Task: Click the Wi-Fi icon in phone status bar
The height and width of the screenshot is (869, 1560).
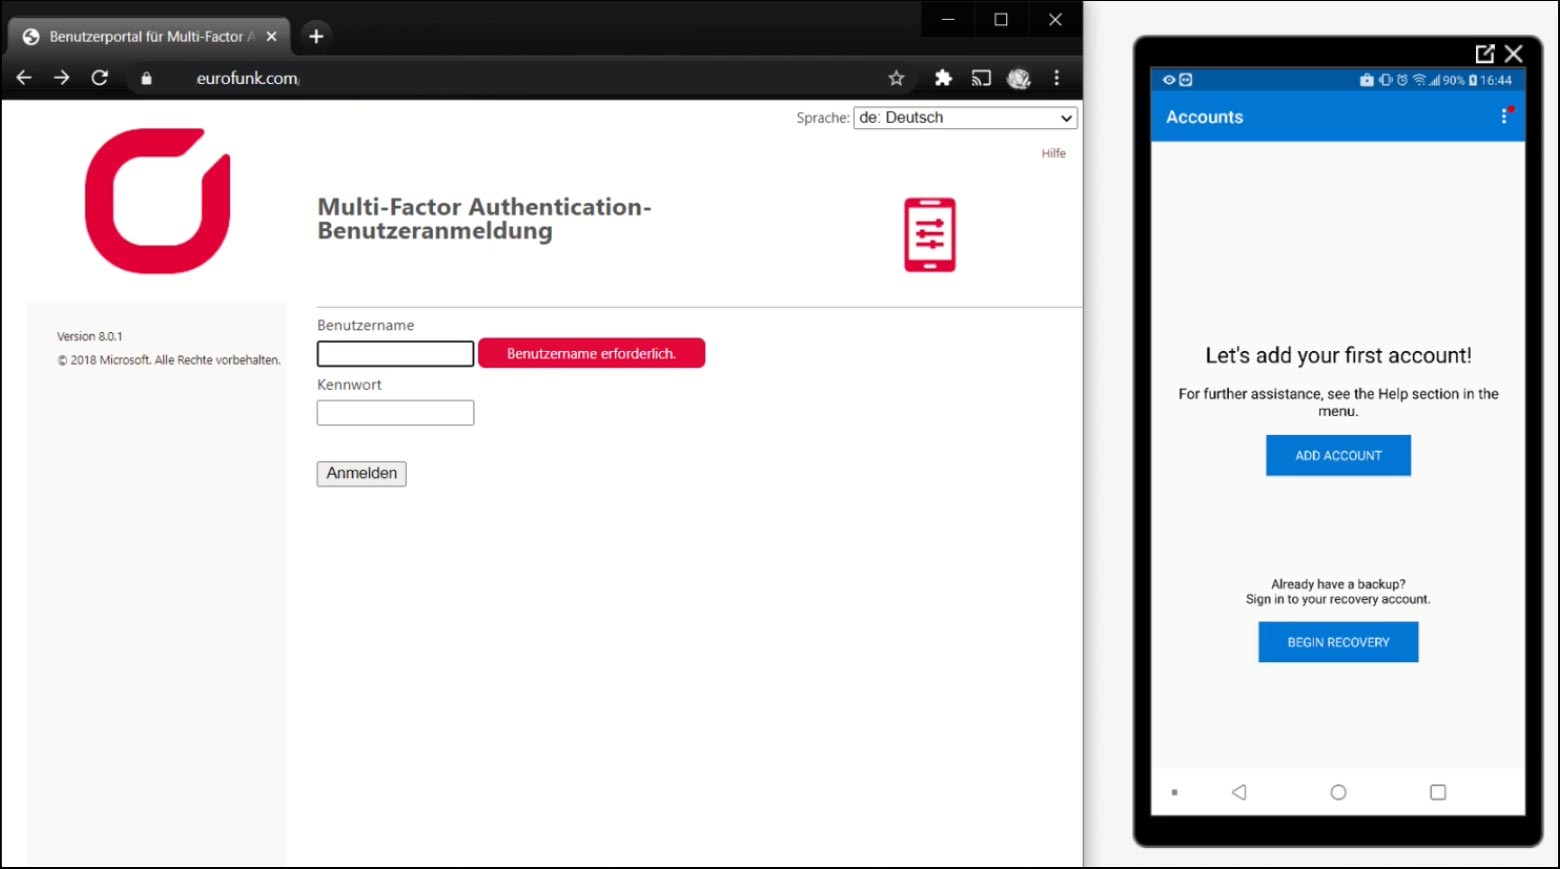Action: point(1419,80)
